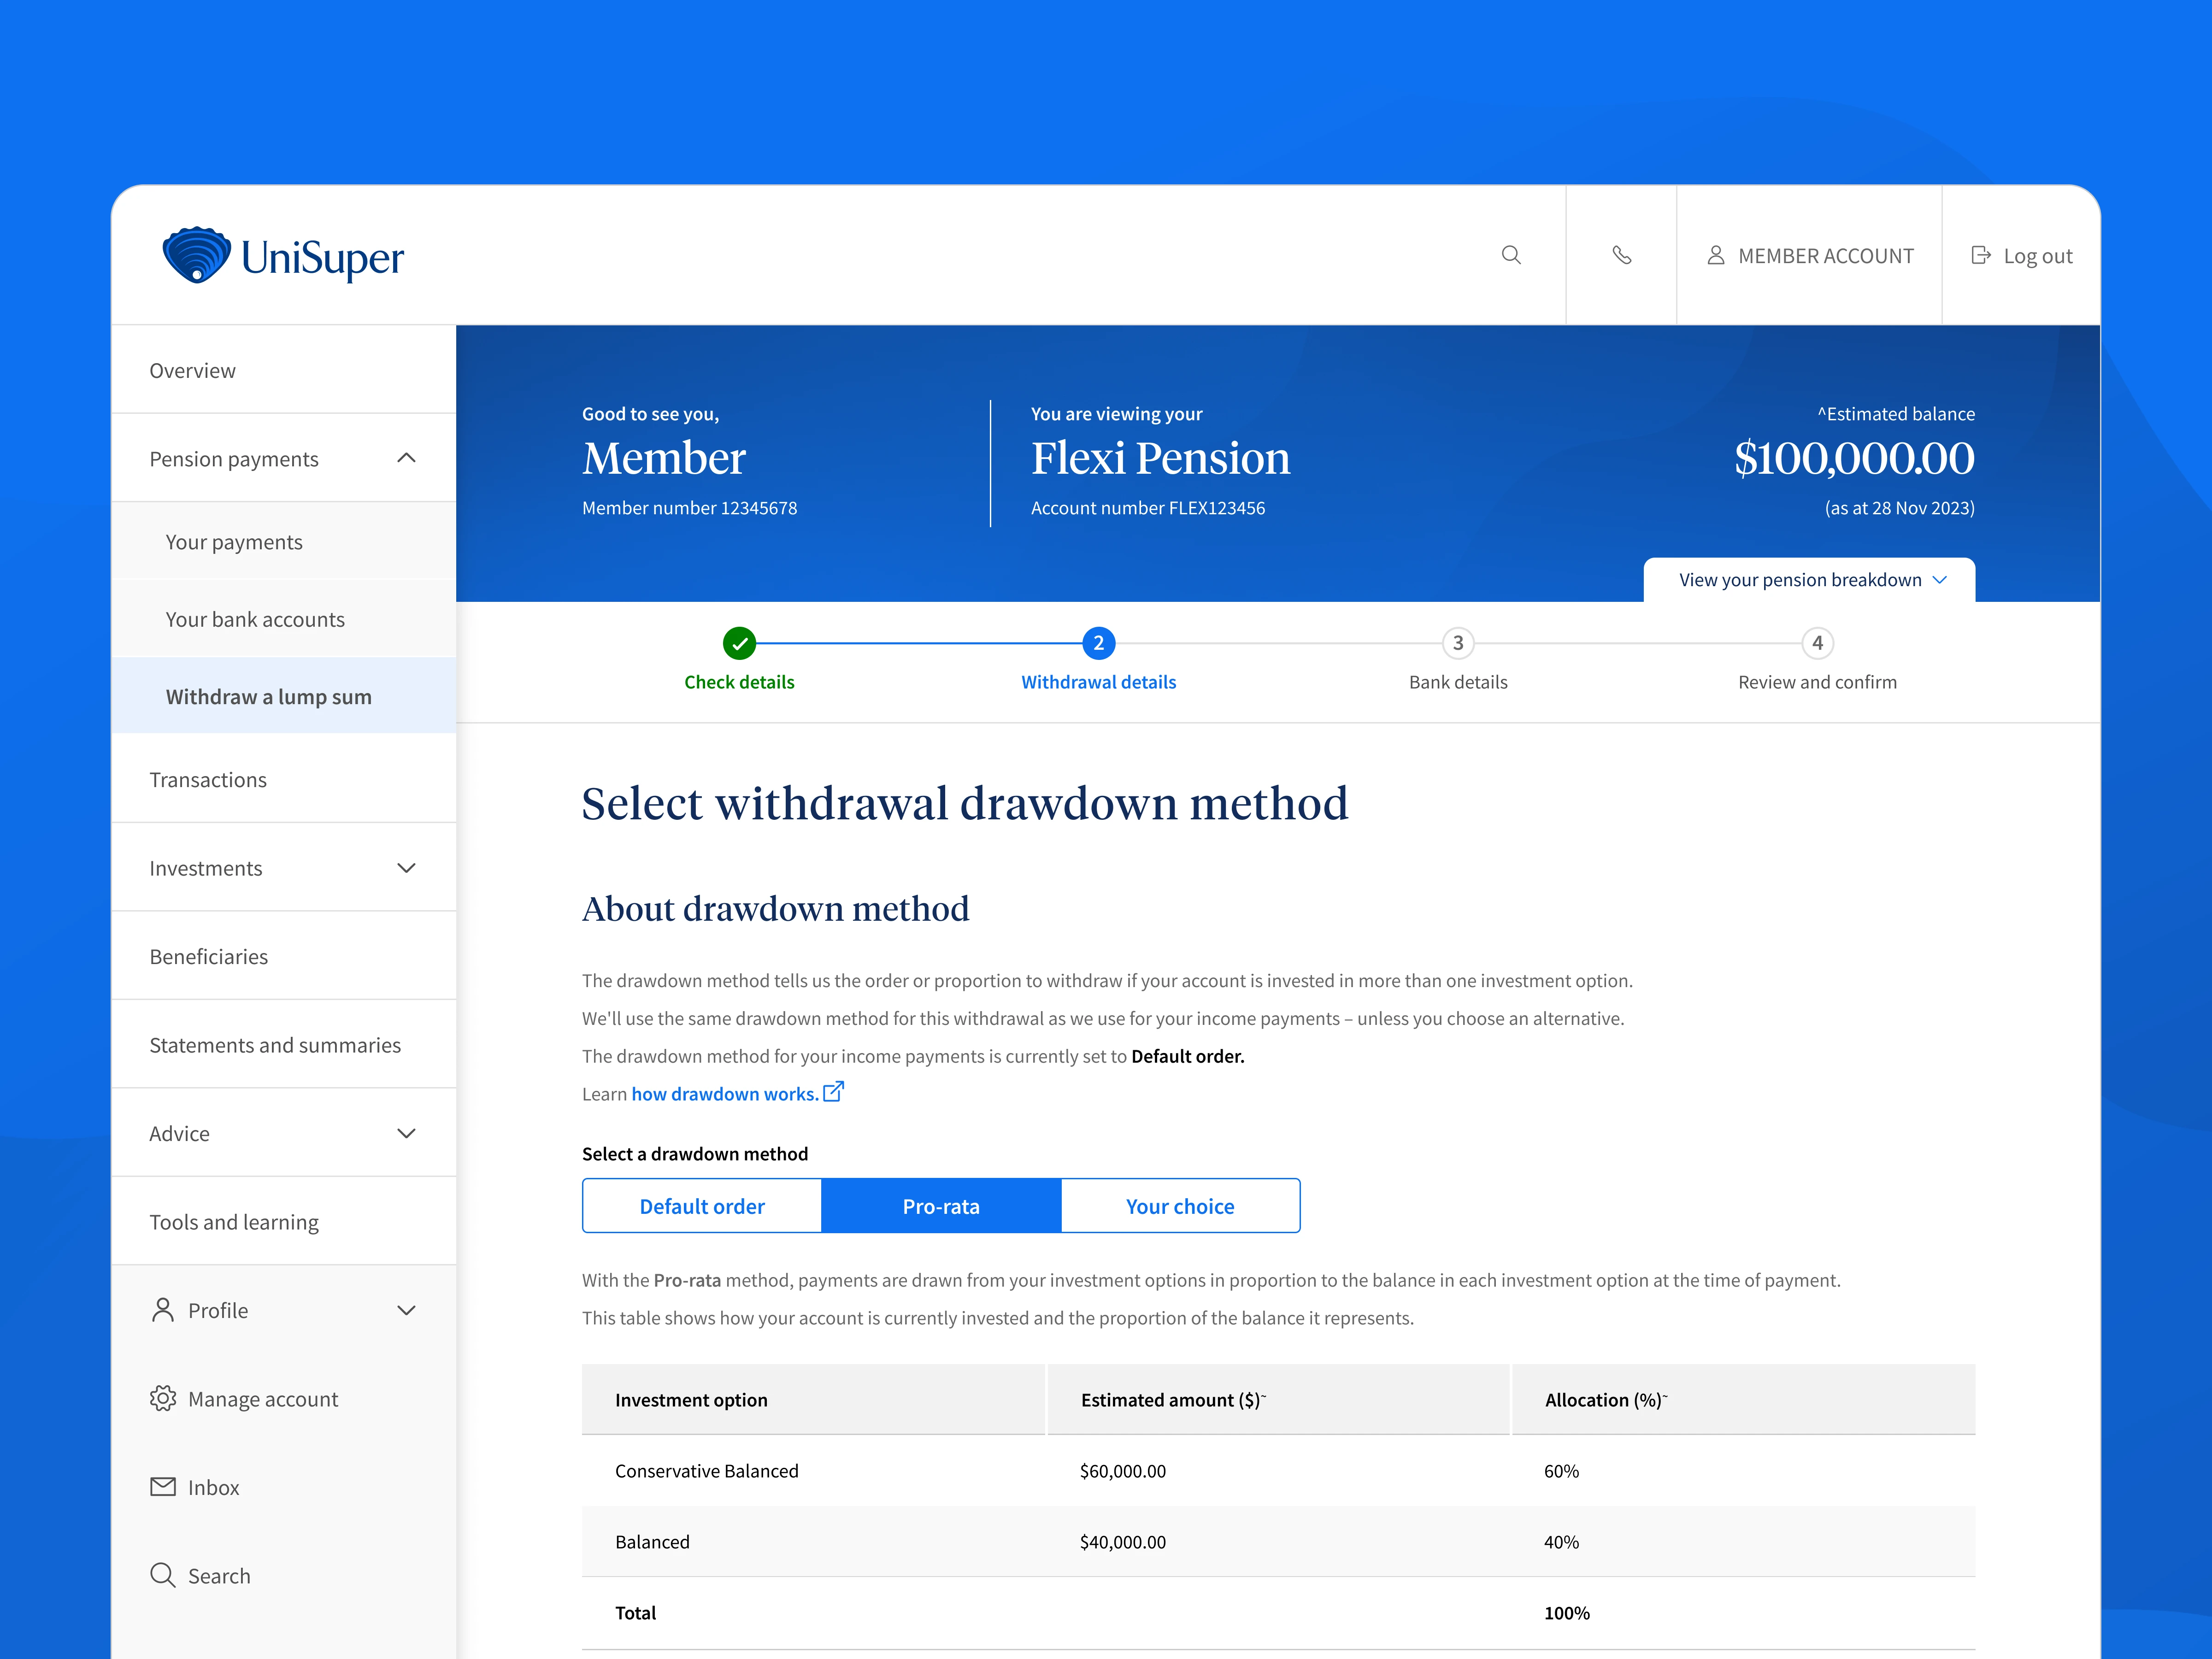The width and height of the screenshot is (2212, 1659).
Task: Open Tools and learning
Action: [x=284, y=1221]
